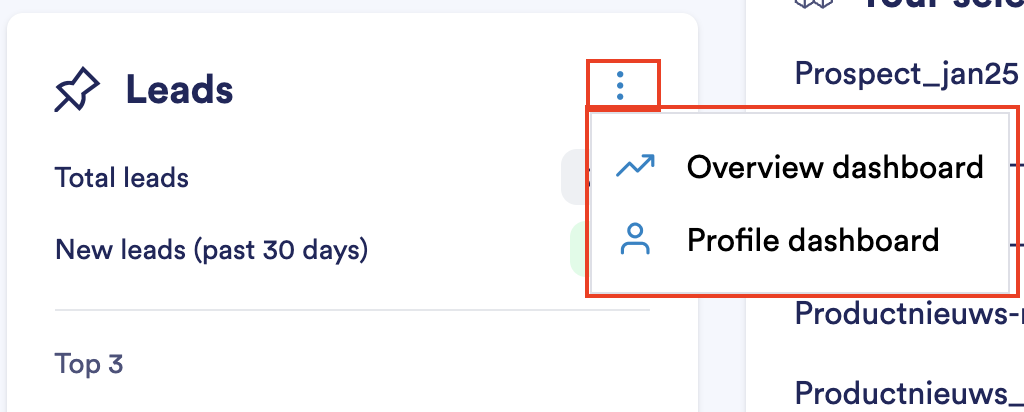Viewport: 1024px width, 412px height.
Task: Open the Prospect_jan25 selection
Action: 905,72
